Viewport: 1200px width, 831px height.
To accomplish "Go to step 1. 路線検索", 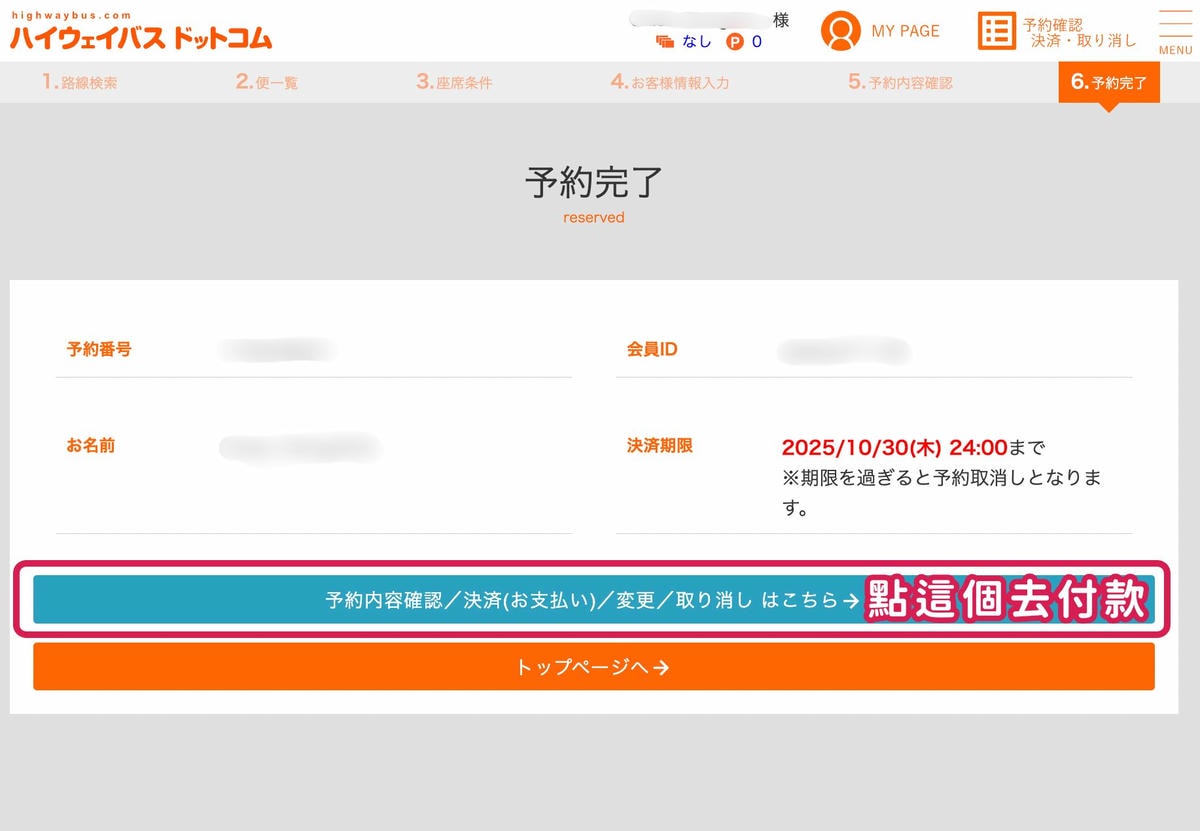I will click(x=79, y=82).
